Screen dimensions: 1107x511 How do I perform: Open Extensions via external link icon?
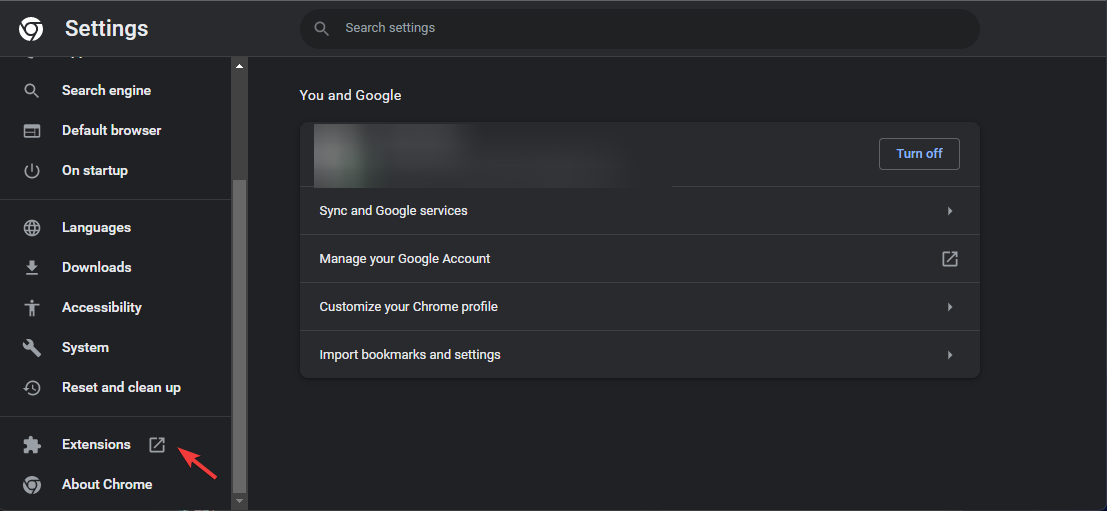(x=157, y=445)
